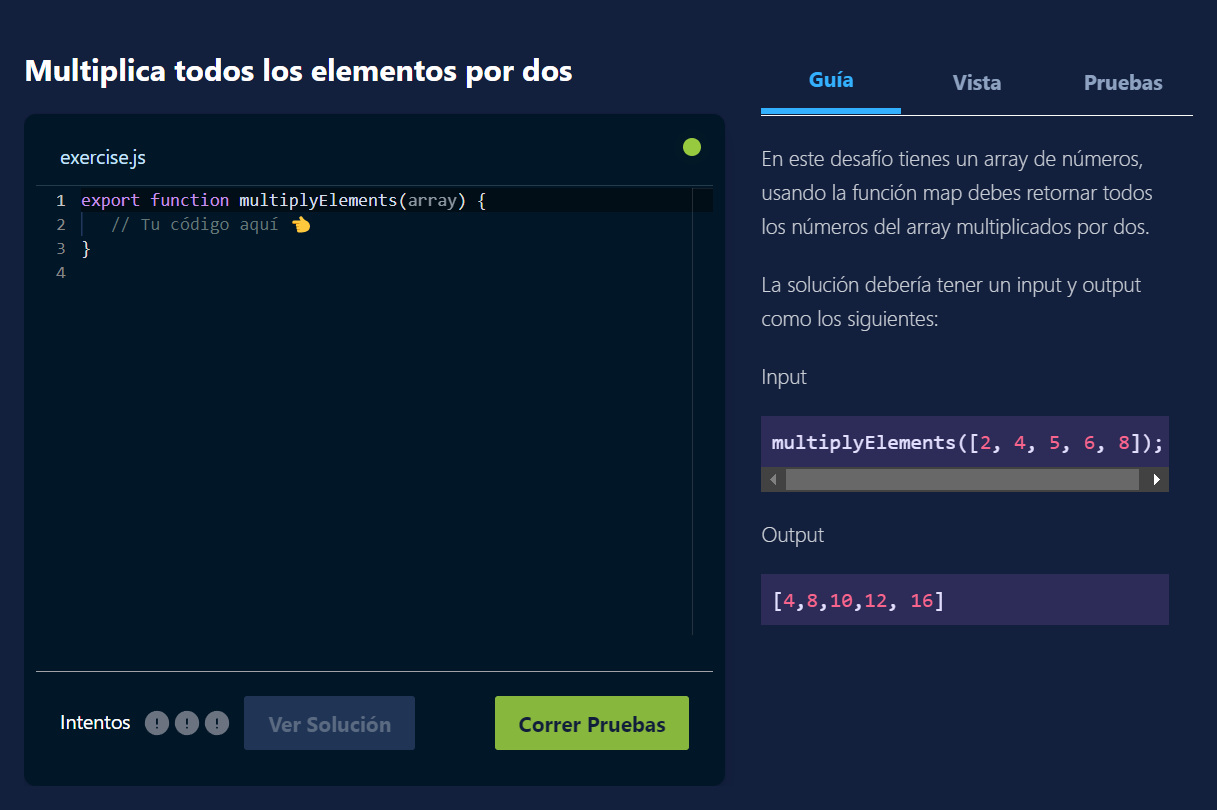Click the input example multiplyElements([2, 4, 5, 6, 8]) code
This screenshot has width=1217, height=810.
coord(968,442)
